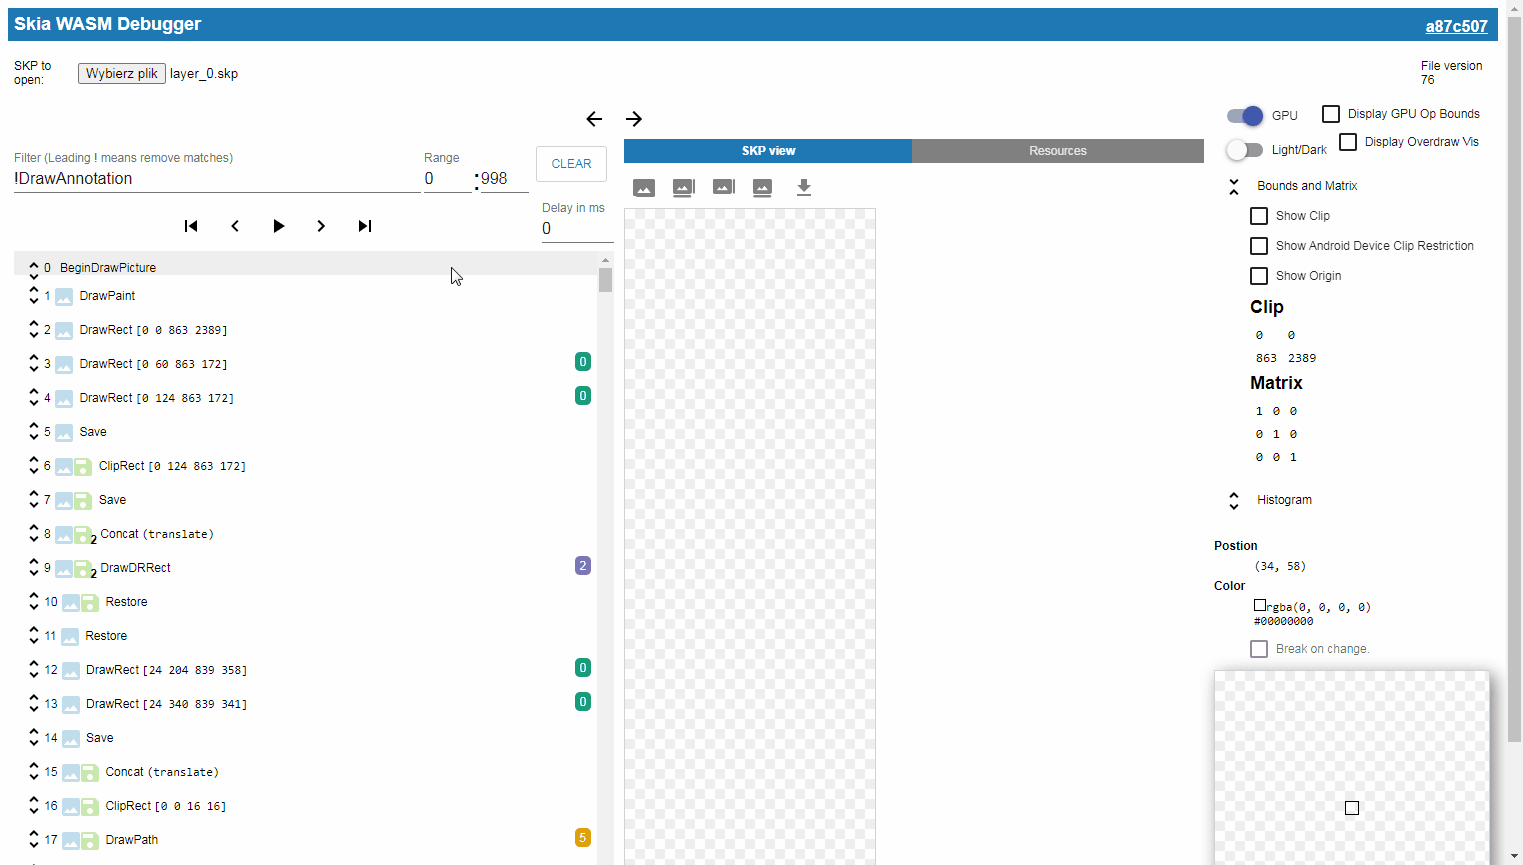Select the ClipRect [0 124 863 172] command text
This screenshot has height=865, width=1523.
172,467
